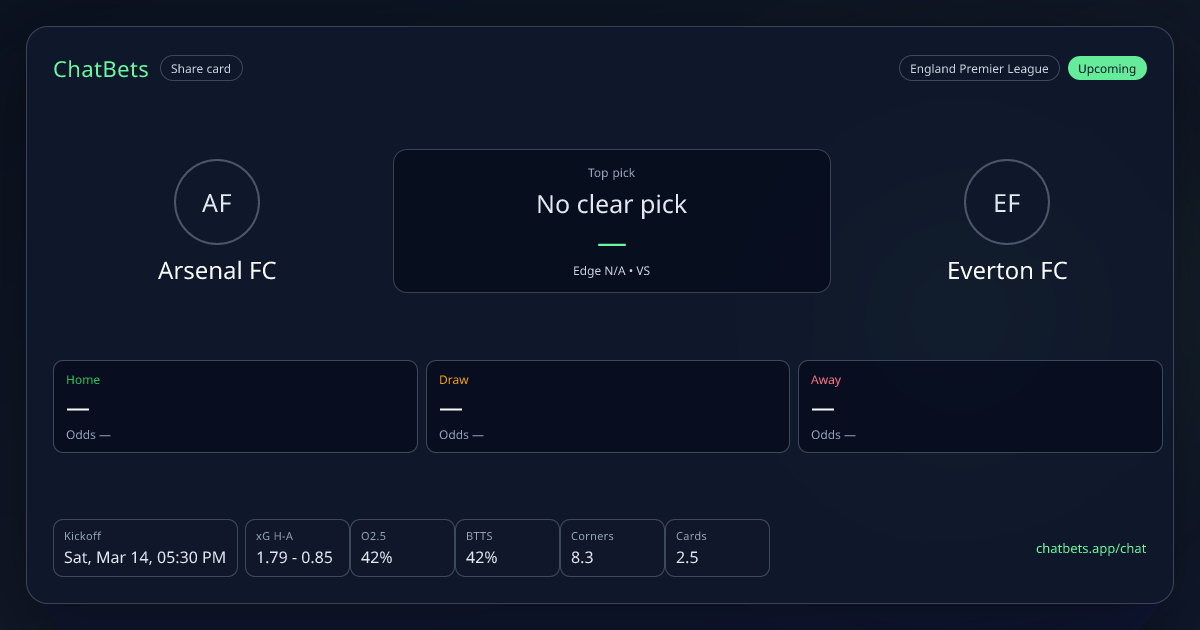Screen dimensions: 1200x630
Task: Click the England Premier League badge
Action: pos(979,68)
